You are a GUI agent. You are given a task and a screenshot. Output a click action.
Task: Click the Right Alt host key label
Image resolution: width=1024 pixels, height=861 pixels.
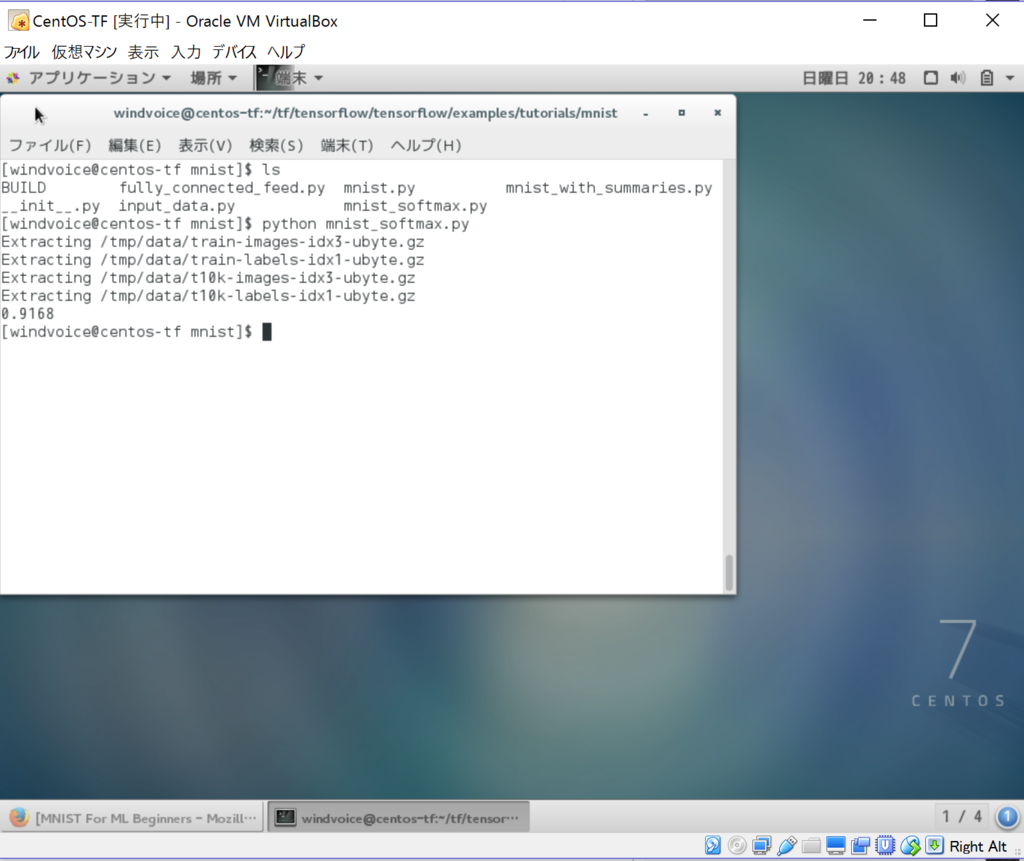(x=978, y=847)
